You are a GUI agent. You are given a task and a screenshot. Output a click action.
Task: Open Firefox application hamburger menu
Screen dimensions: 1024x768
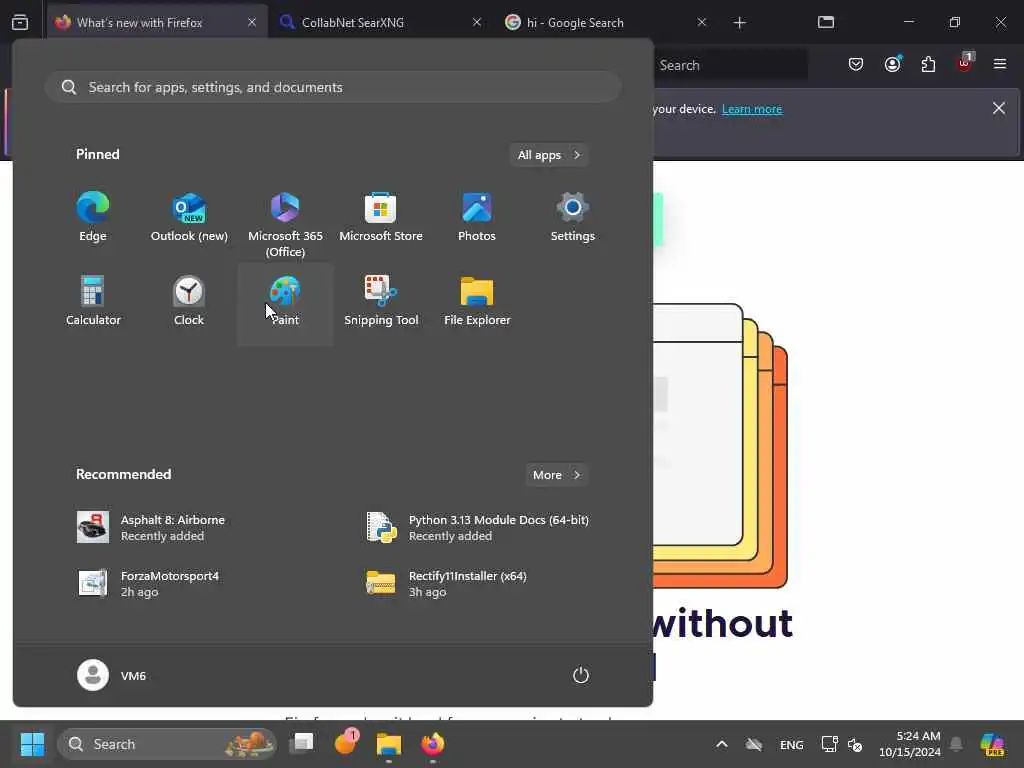coord(1000,64)
